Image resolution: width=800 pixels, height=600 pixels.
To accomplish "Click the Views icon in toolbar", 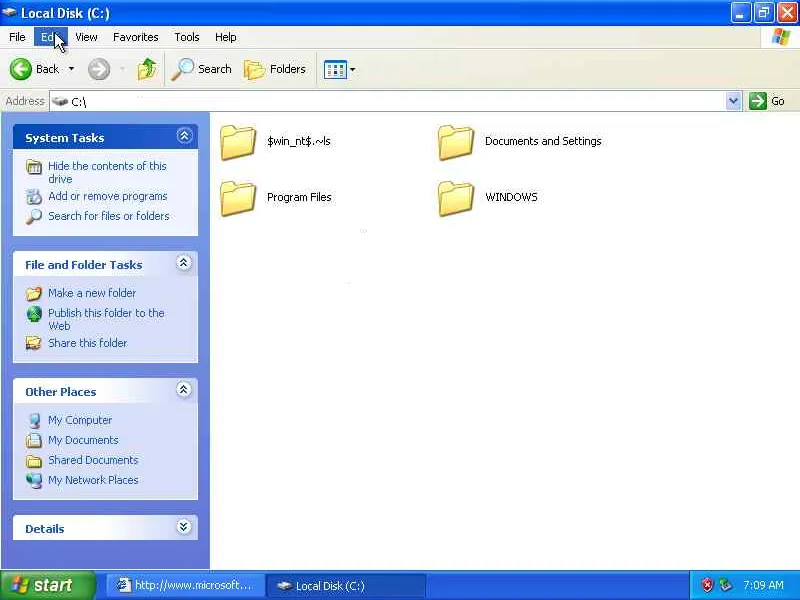I will (335, 69).
